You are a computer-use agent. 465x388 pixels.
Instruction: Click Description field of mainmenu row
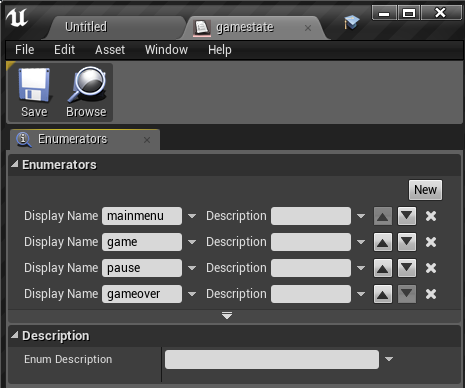[311, 216]
